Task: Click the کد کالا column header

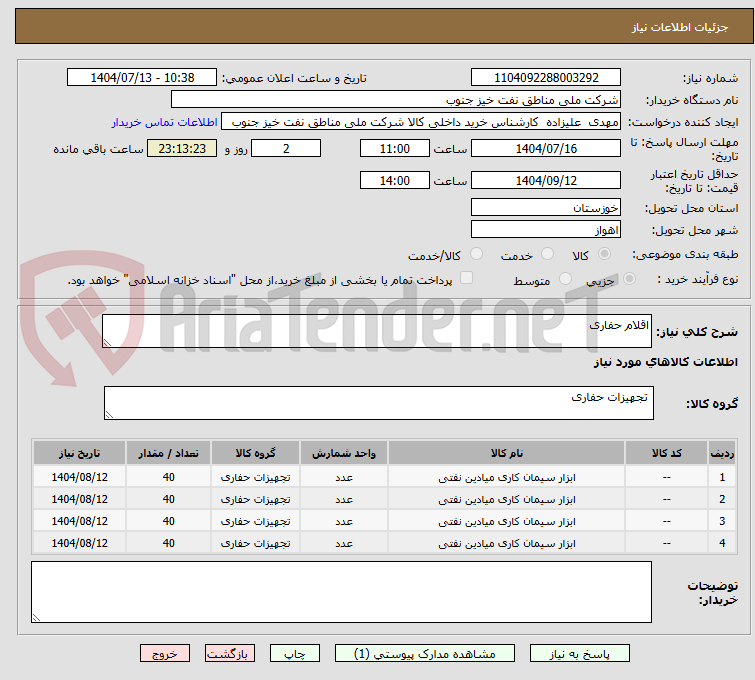Action: [666, 453]
